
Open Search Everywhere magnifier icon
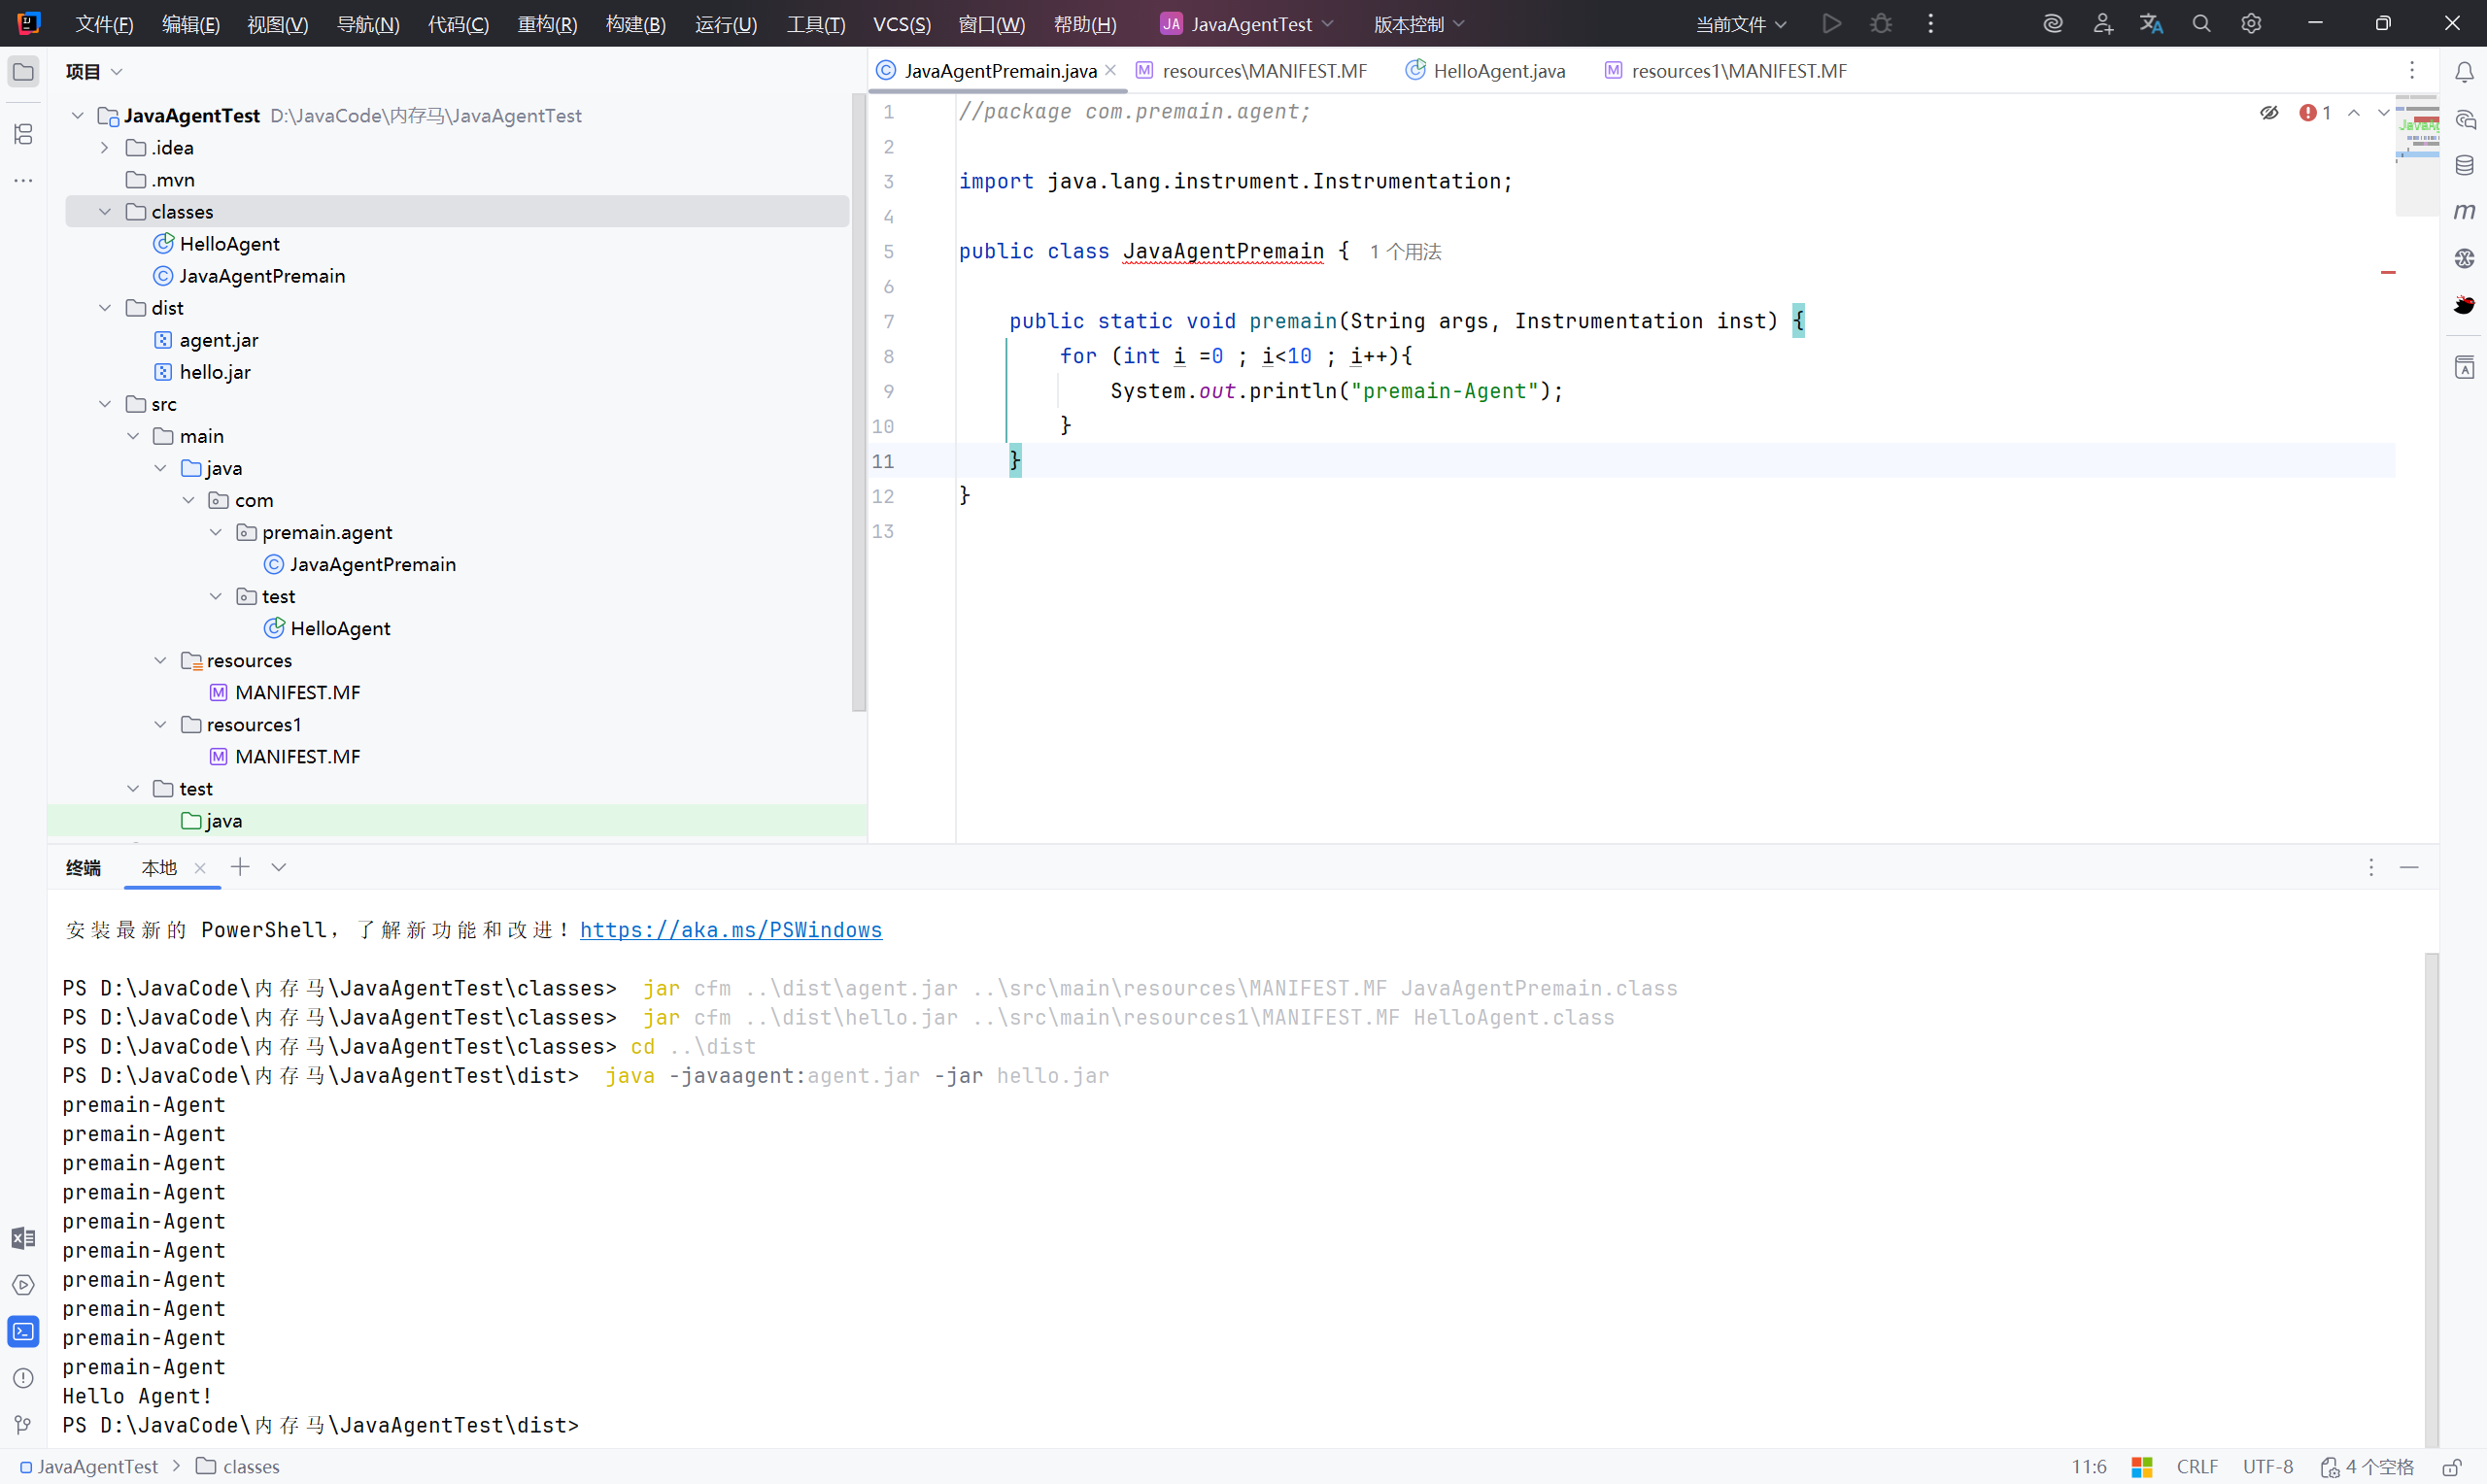point(2201,24)
